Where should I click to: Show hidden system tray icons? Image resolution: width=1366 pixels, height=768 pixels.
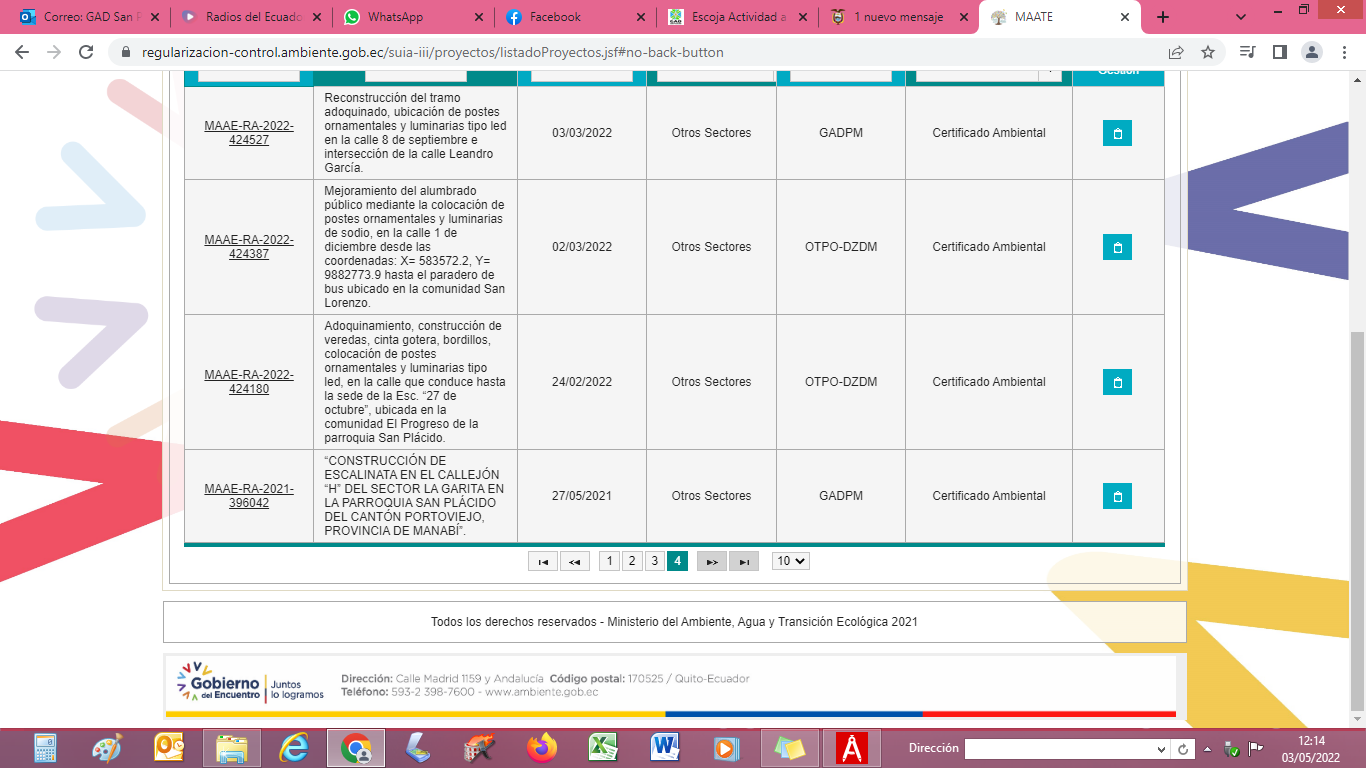1207,749
